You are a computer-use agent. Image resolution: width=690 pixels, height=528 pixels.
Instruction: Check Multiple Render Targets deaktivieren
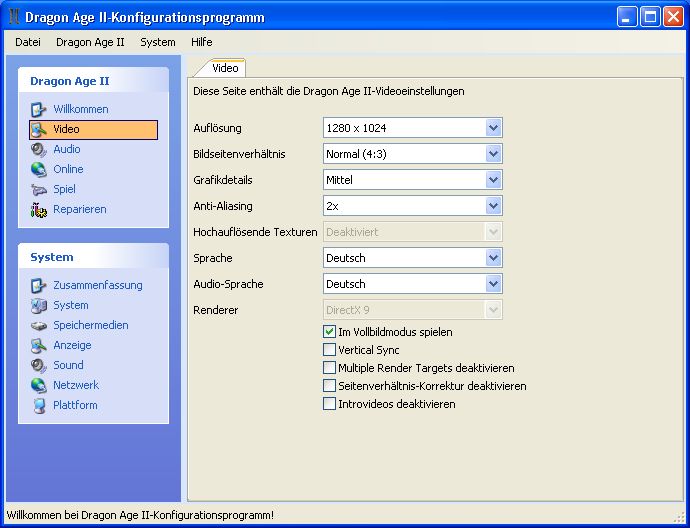click(x=329, y=368)
